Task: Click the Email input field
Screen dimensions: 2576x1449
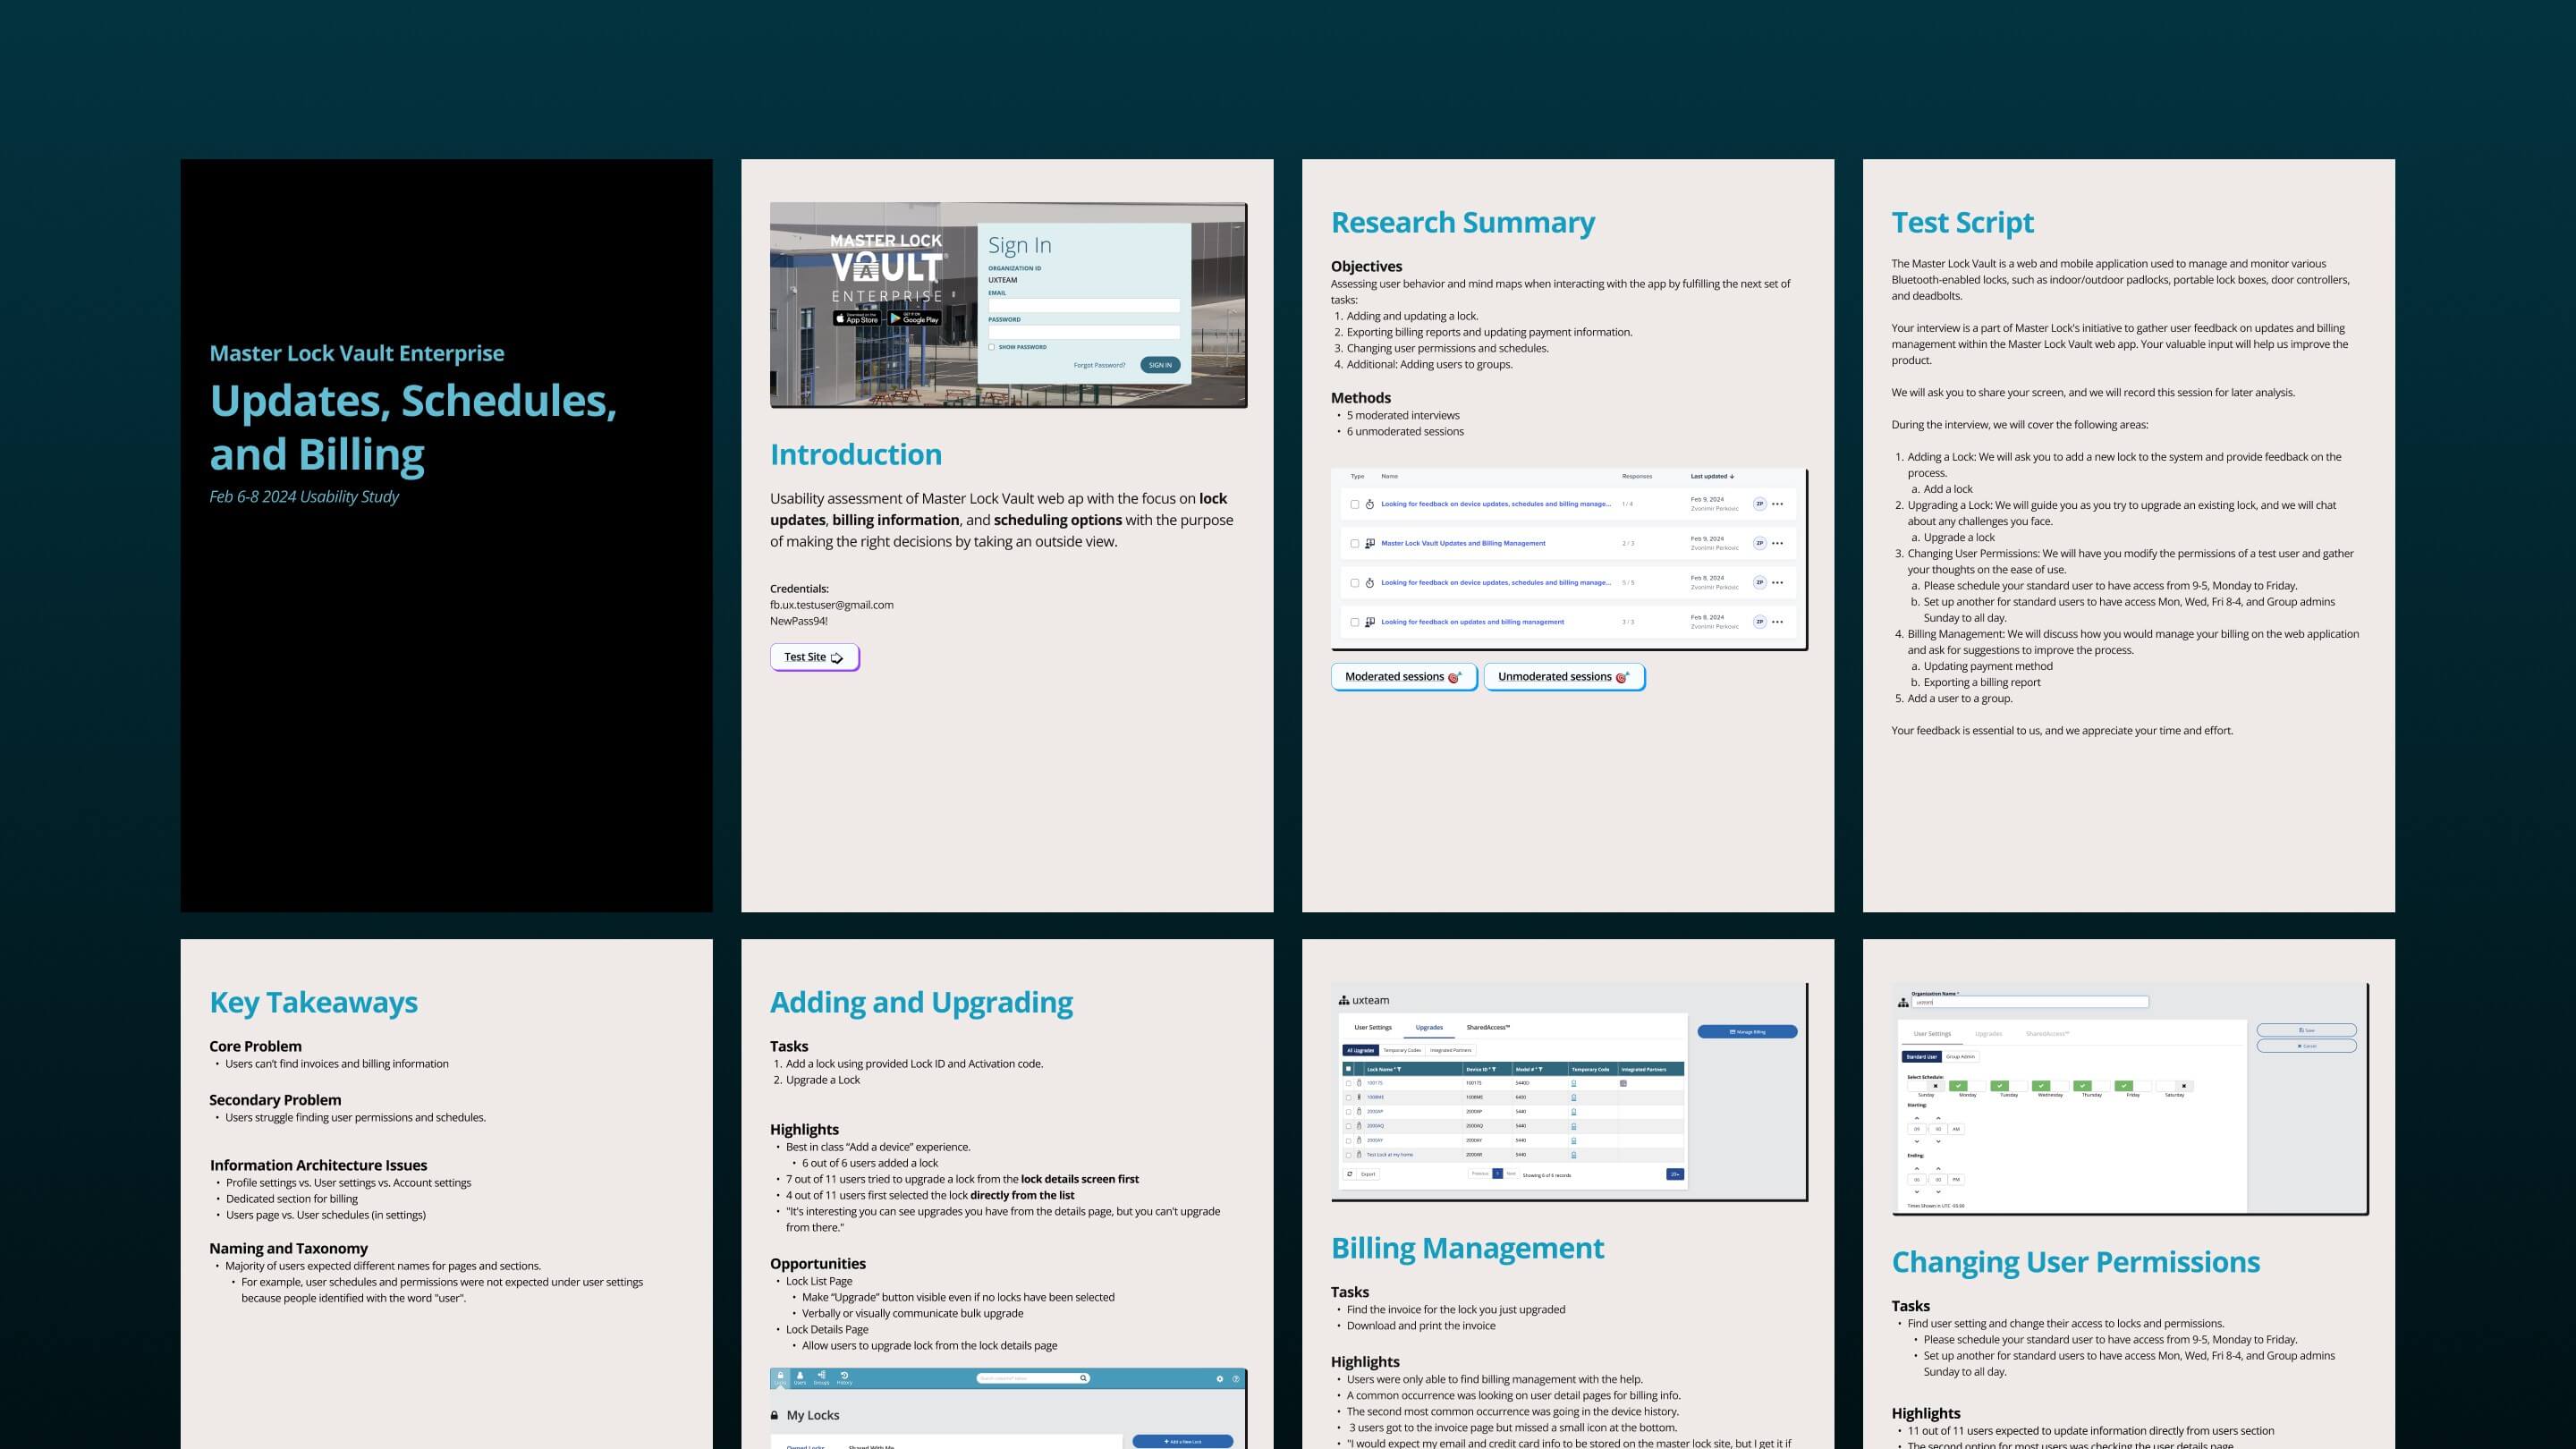Action: click(x=1084, y=305)
